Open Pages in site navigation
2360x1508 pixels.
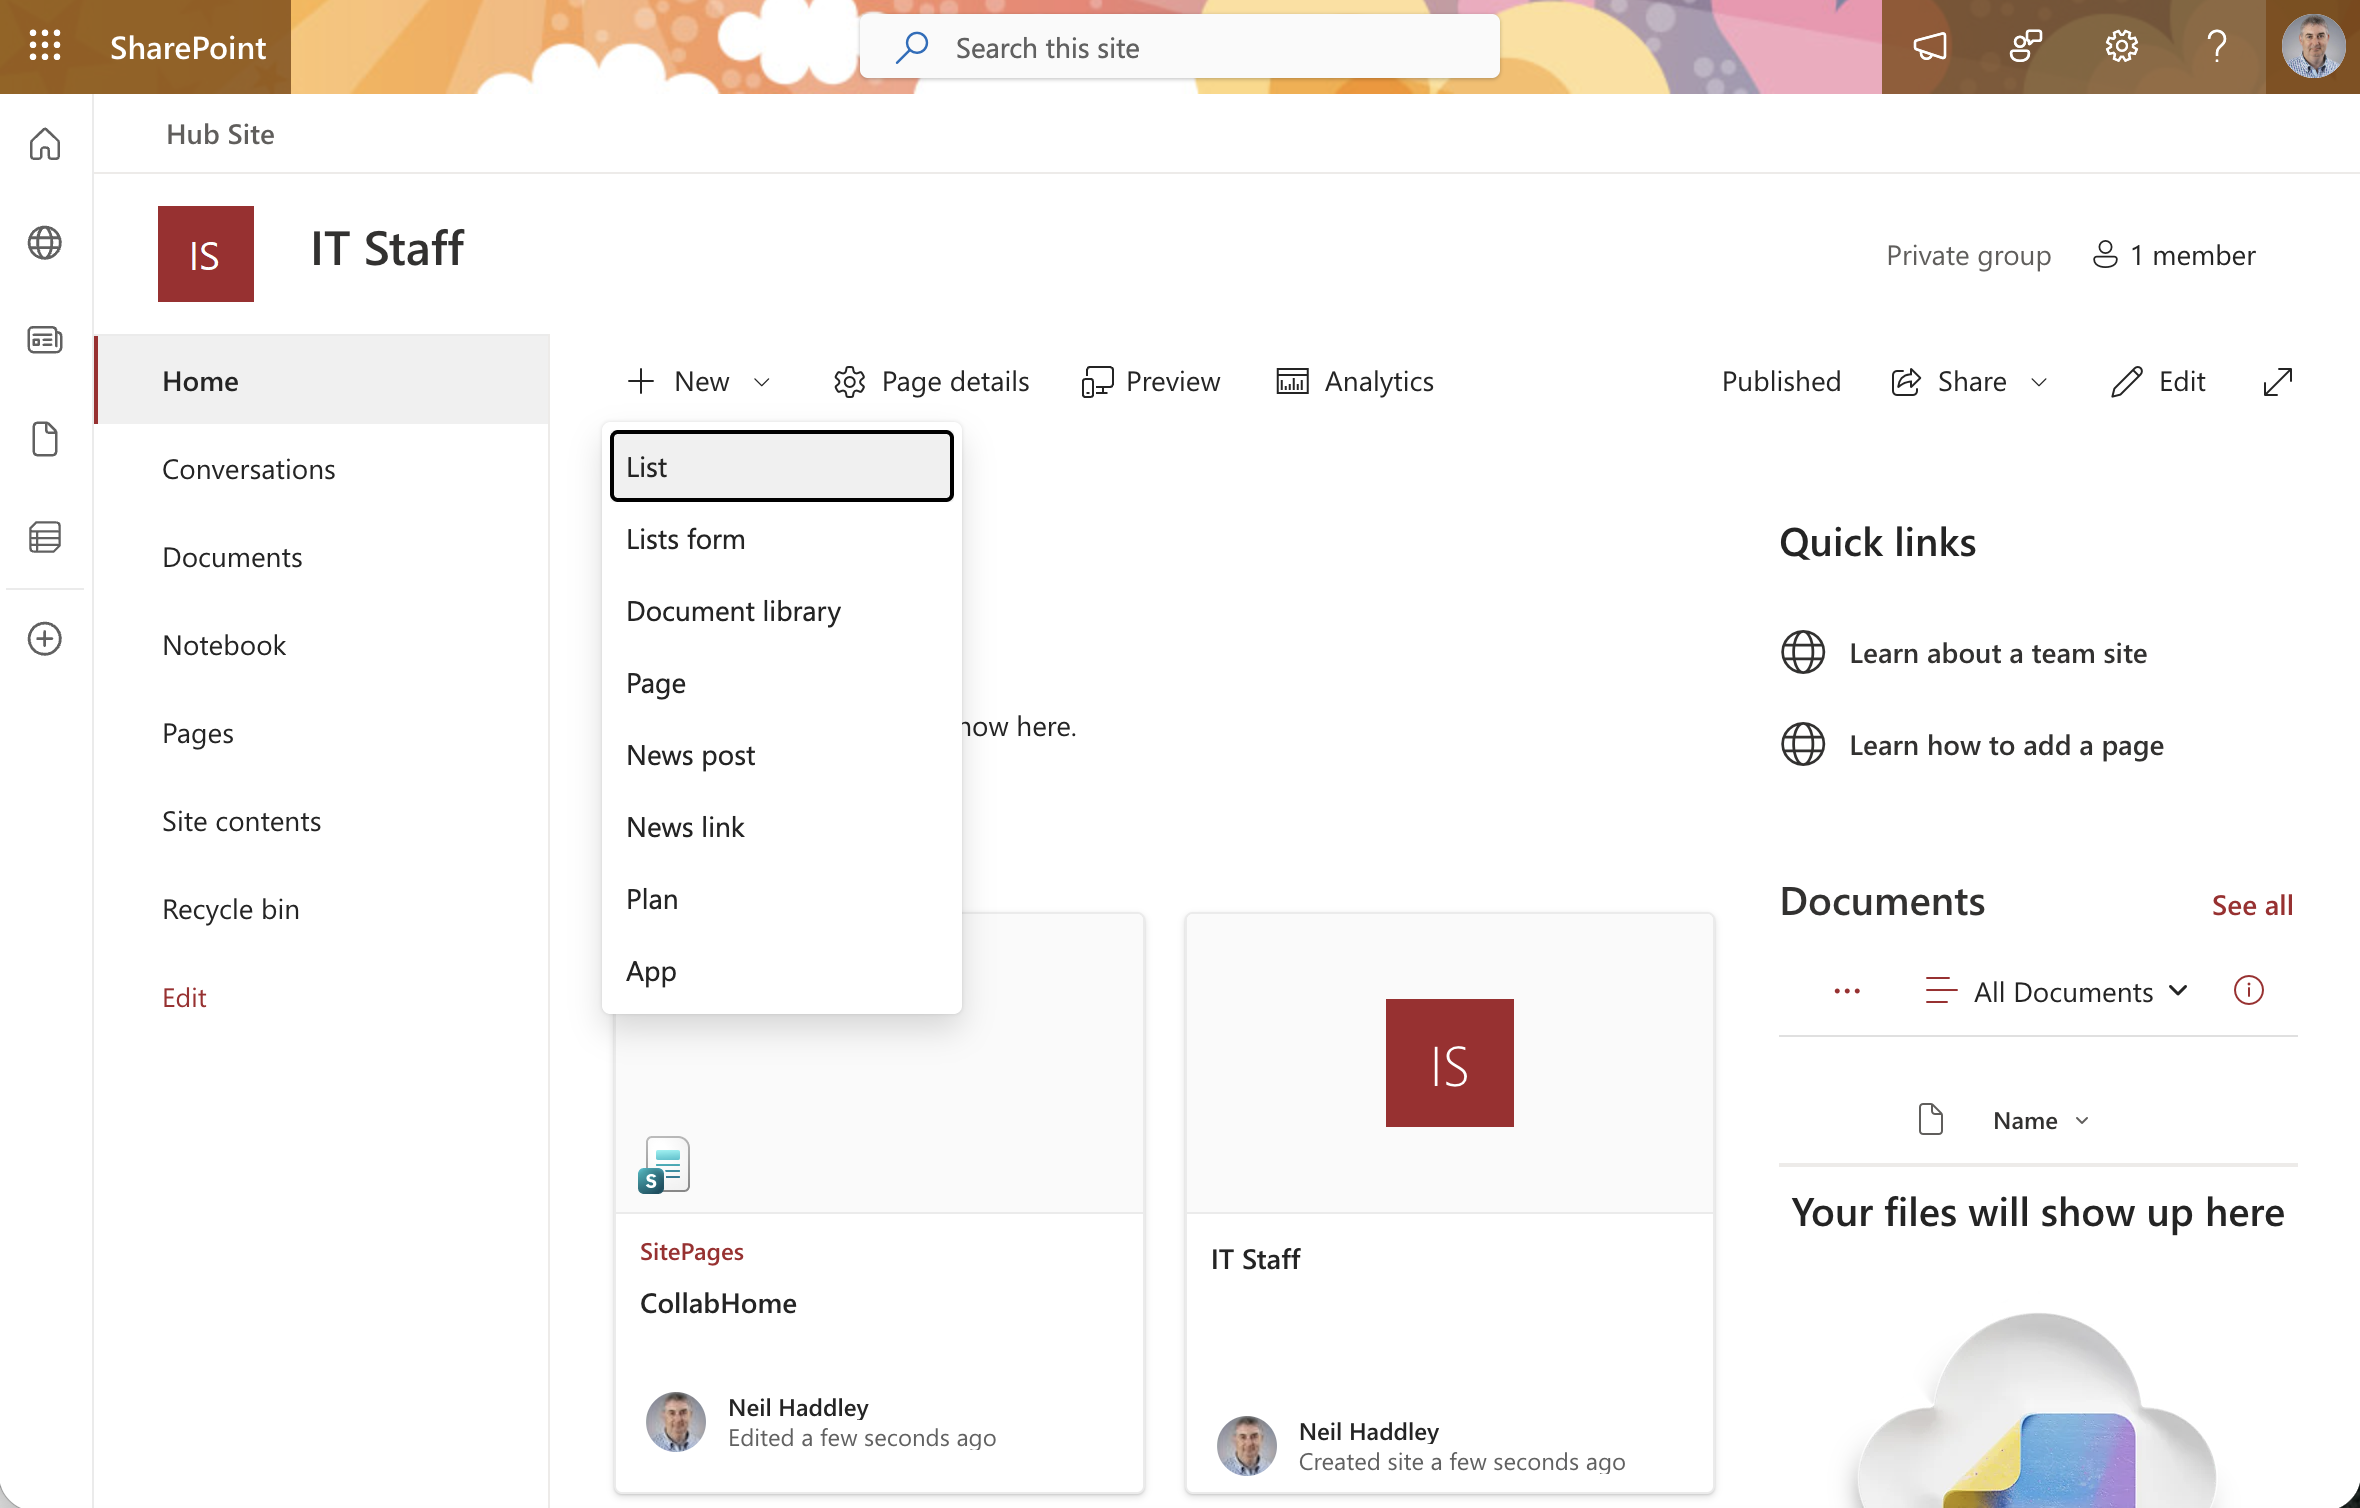(322, 733)
